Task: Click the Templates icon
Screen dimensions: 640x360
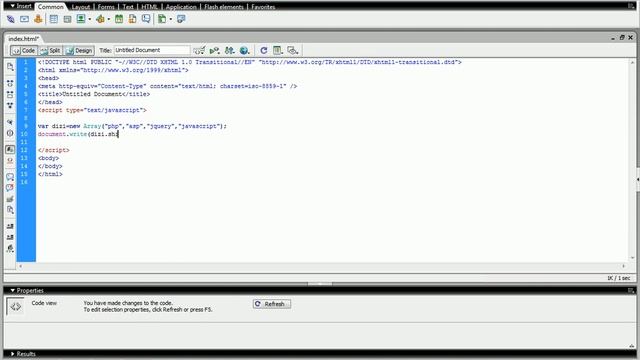Action: 162,19
